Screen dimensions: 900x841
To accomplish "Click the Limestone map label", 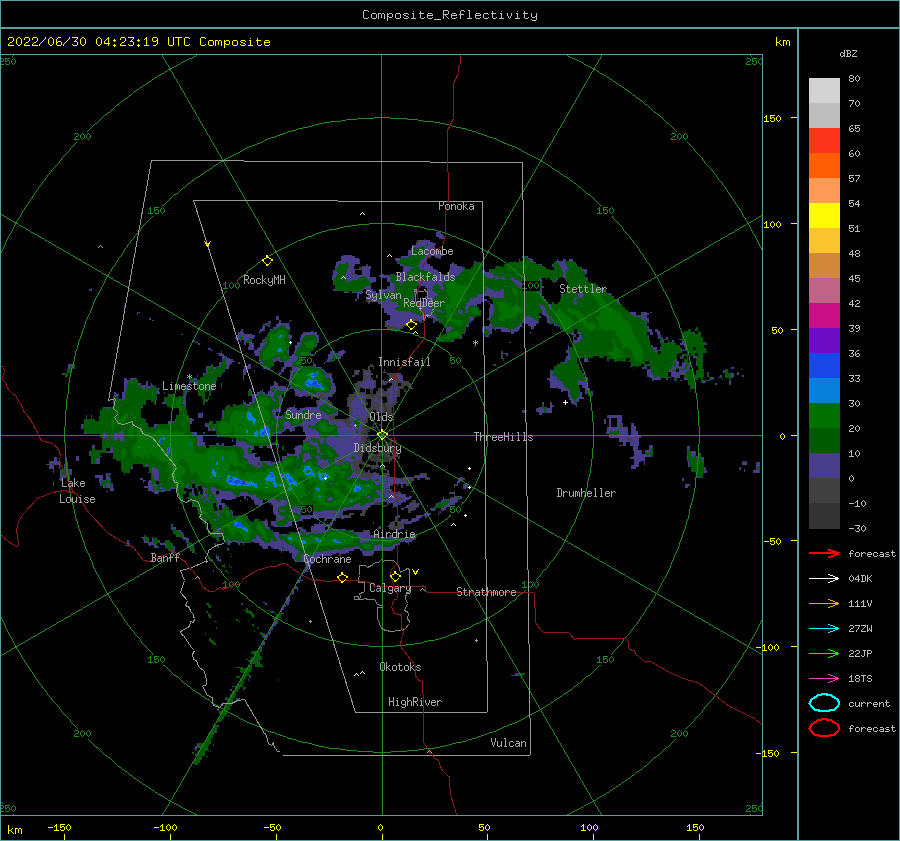I will pyautogui.click(x=189, y=386).
